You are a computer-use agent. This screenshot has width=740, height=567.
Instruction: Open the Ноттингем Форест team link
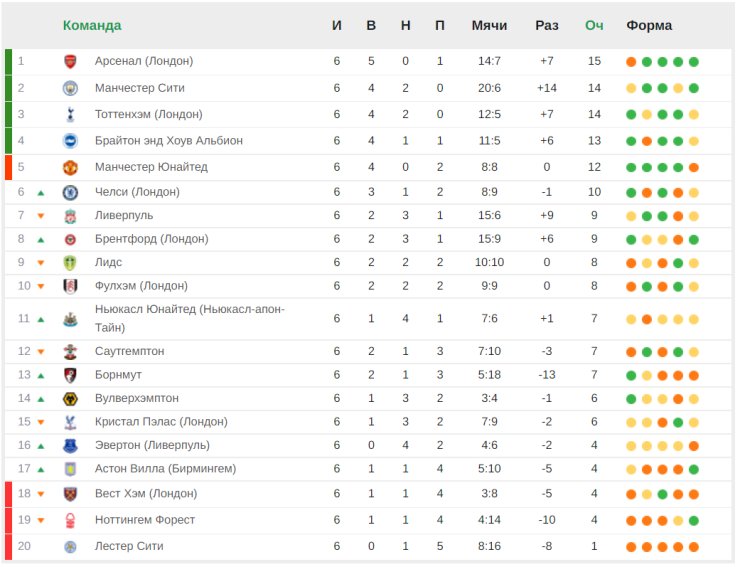[x=145, y=520]
